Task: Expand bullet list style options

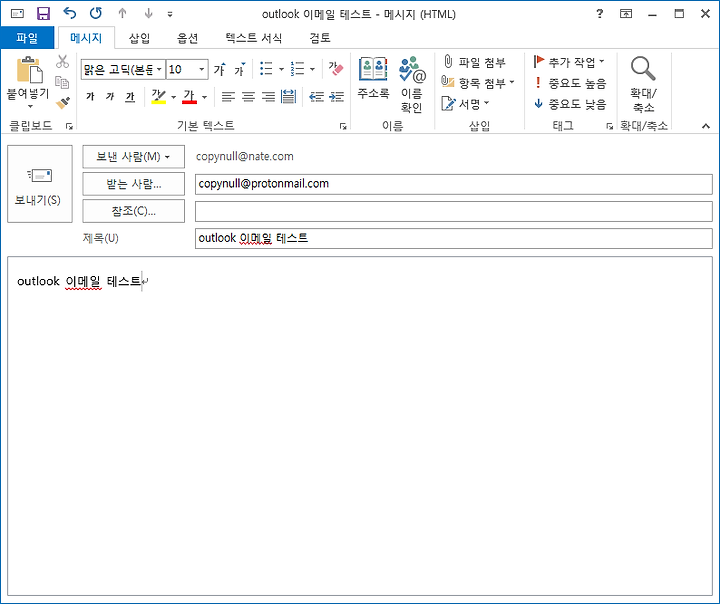Action: pyautogui.click(x=281, y=69)
